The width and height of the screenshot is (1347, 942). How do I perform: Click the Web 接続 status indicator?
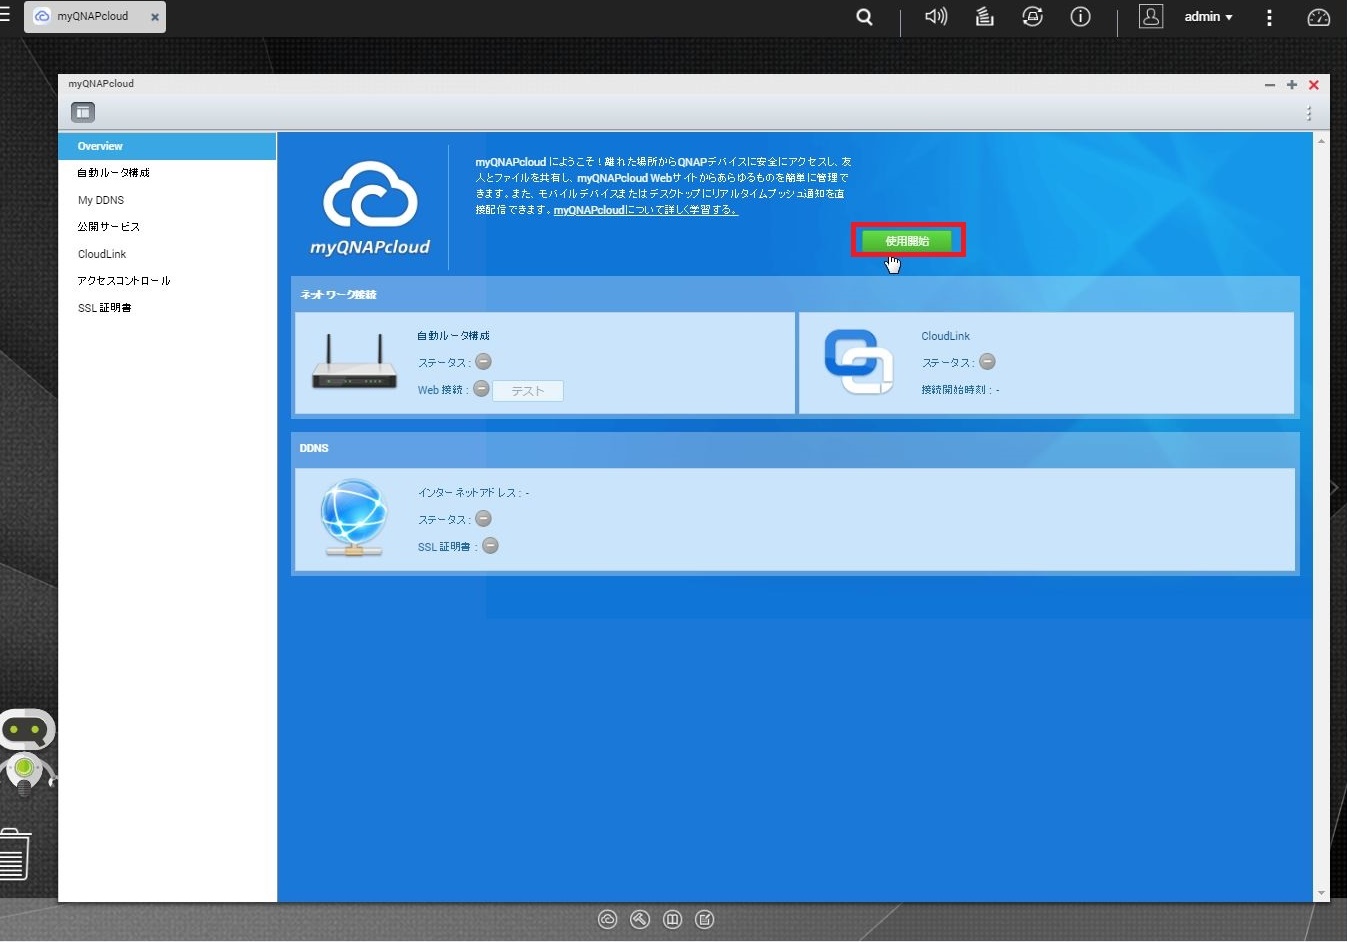(x=481, y=389)
